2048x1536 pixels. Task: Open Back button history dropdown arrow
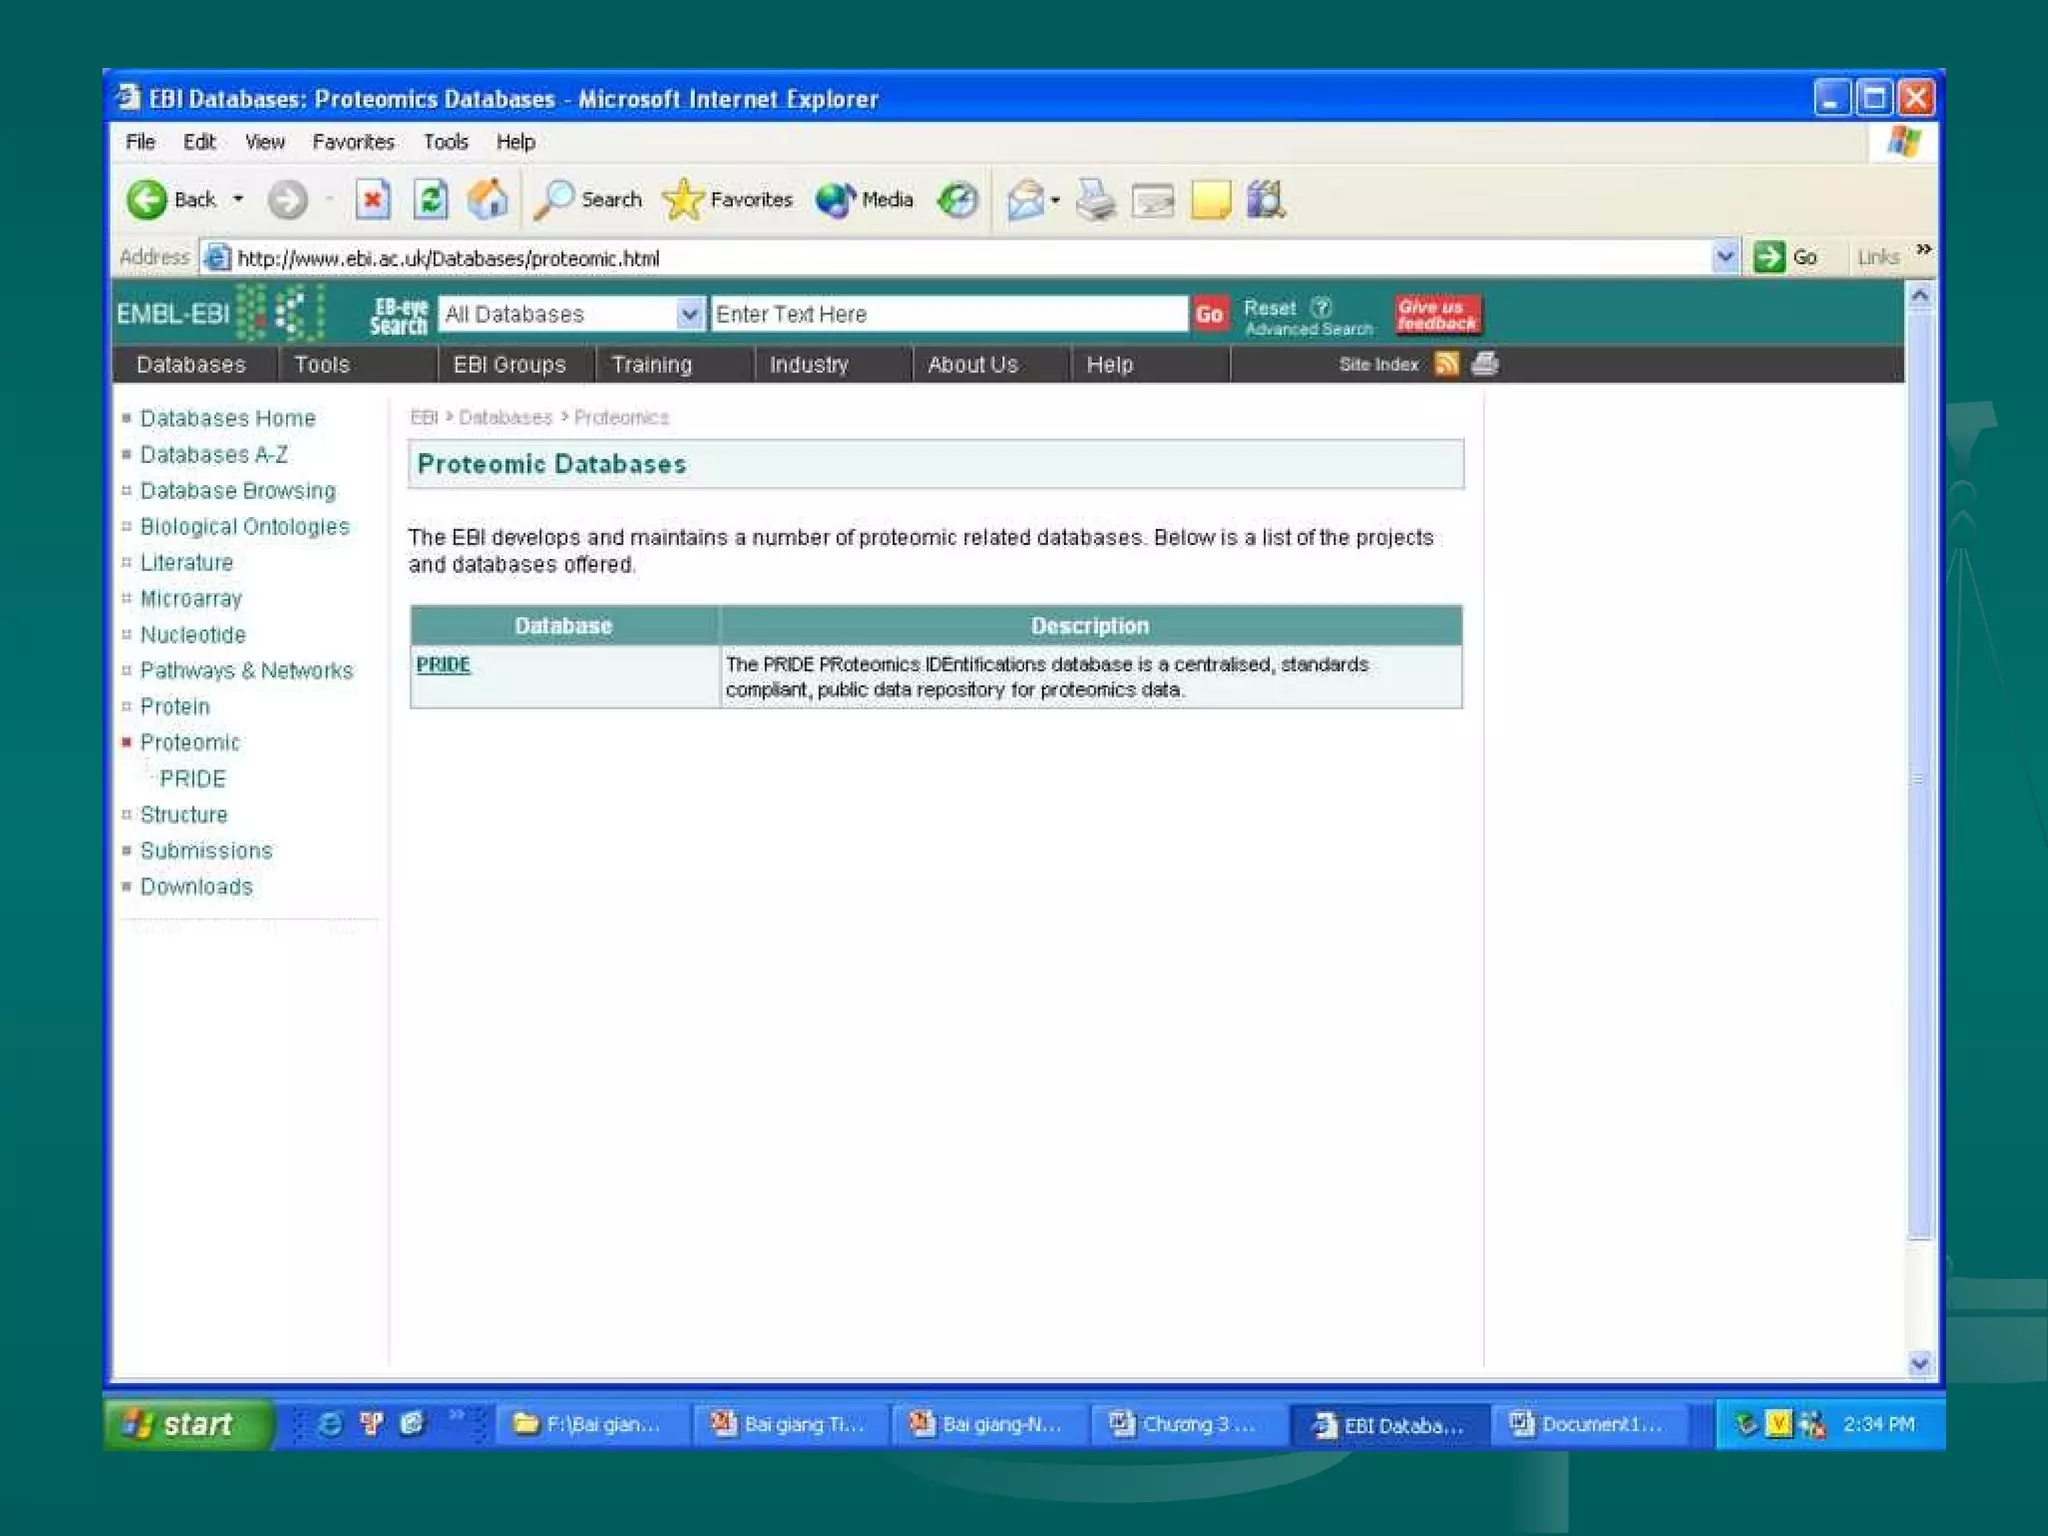click(x=238, y=200)
